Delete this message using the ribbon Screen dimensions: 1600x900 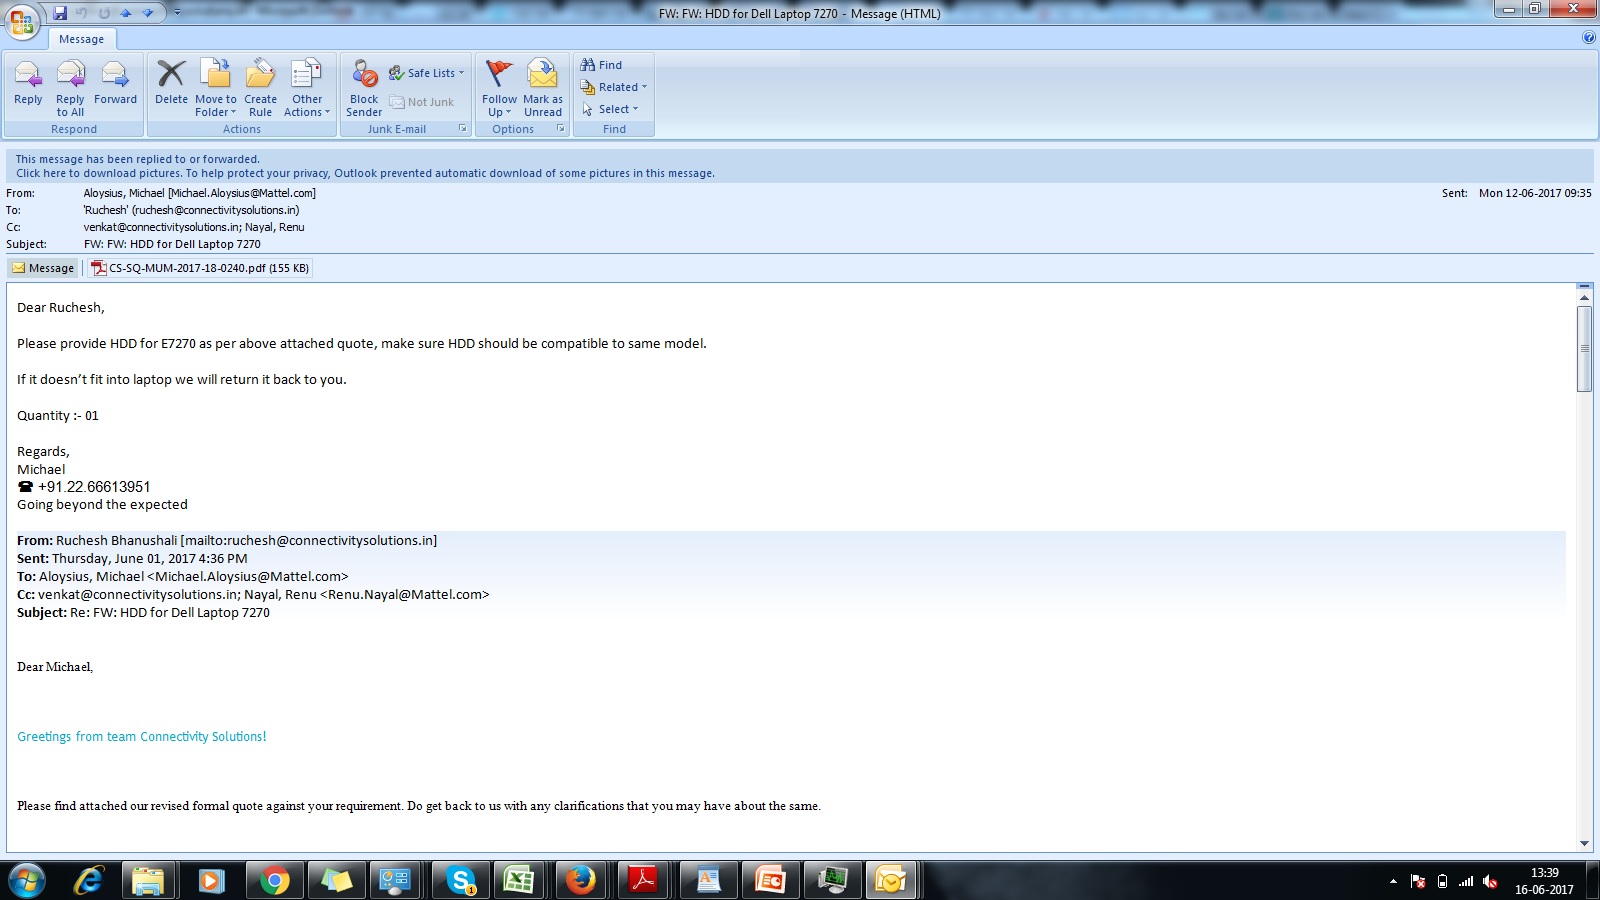pos(171,84)
